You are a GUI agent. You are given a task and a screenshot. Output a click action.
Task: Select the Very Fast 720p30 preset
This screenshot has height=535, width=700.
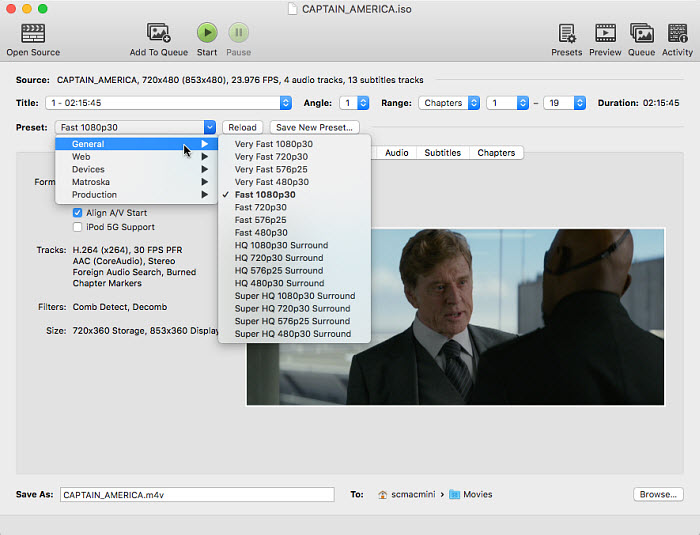click(x=295, y=157)
